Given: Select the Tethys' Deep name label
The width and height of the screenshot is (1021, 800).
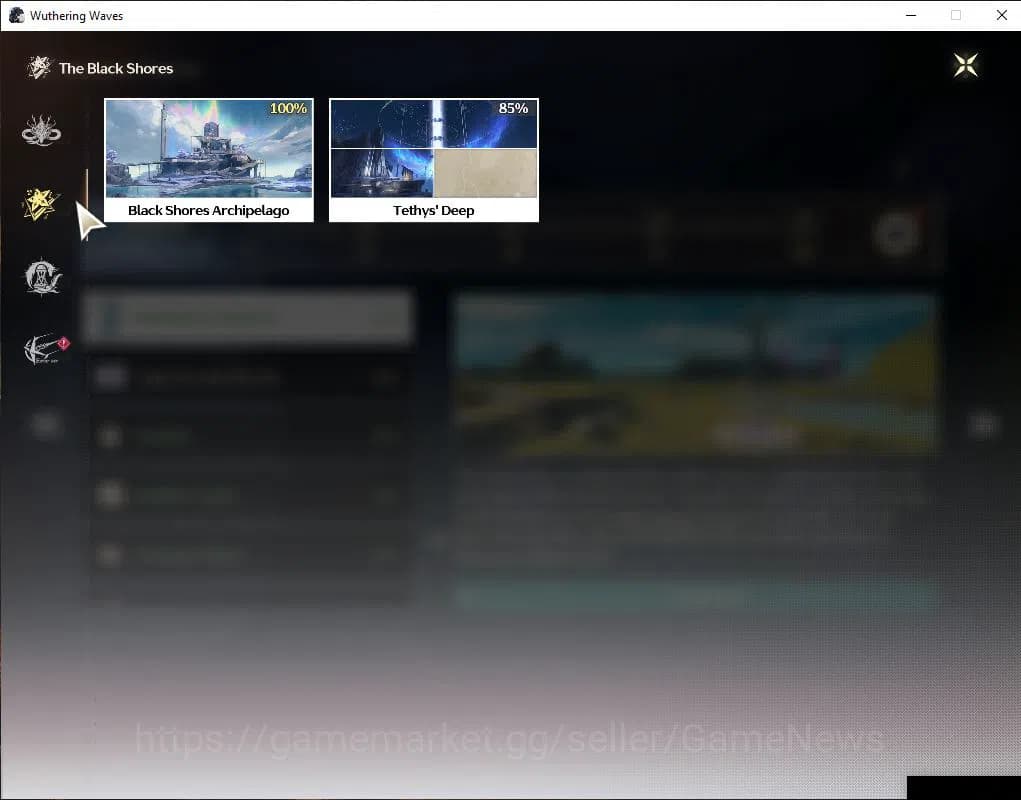Looking at the screenshot, I should tap(433, 211).
